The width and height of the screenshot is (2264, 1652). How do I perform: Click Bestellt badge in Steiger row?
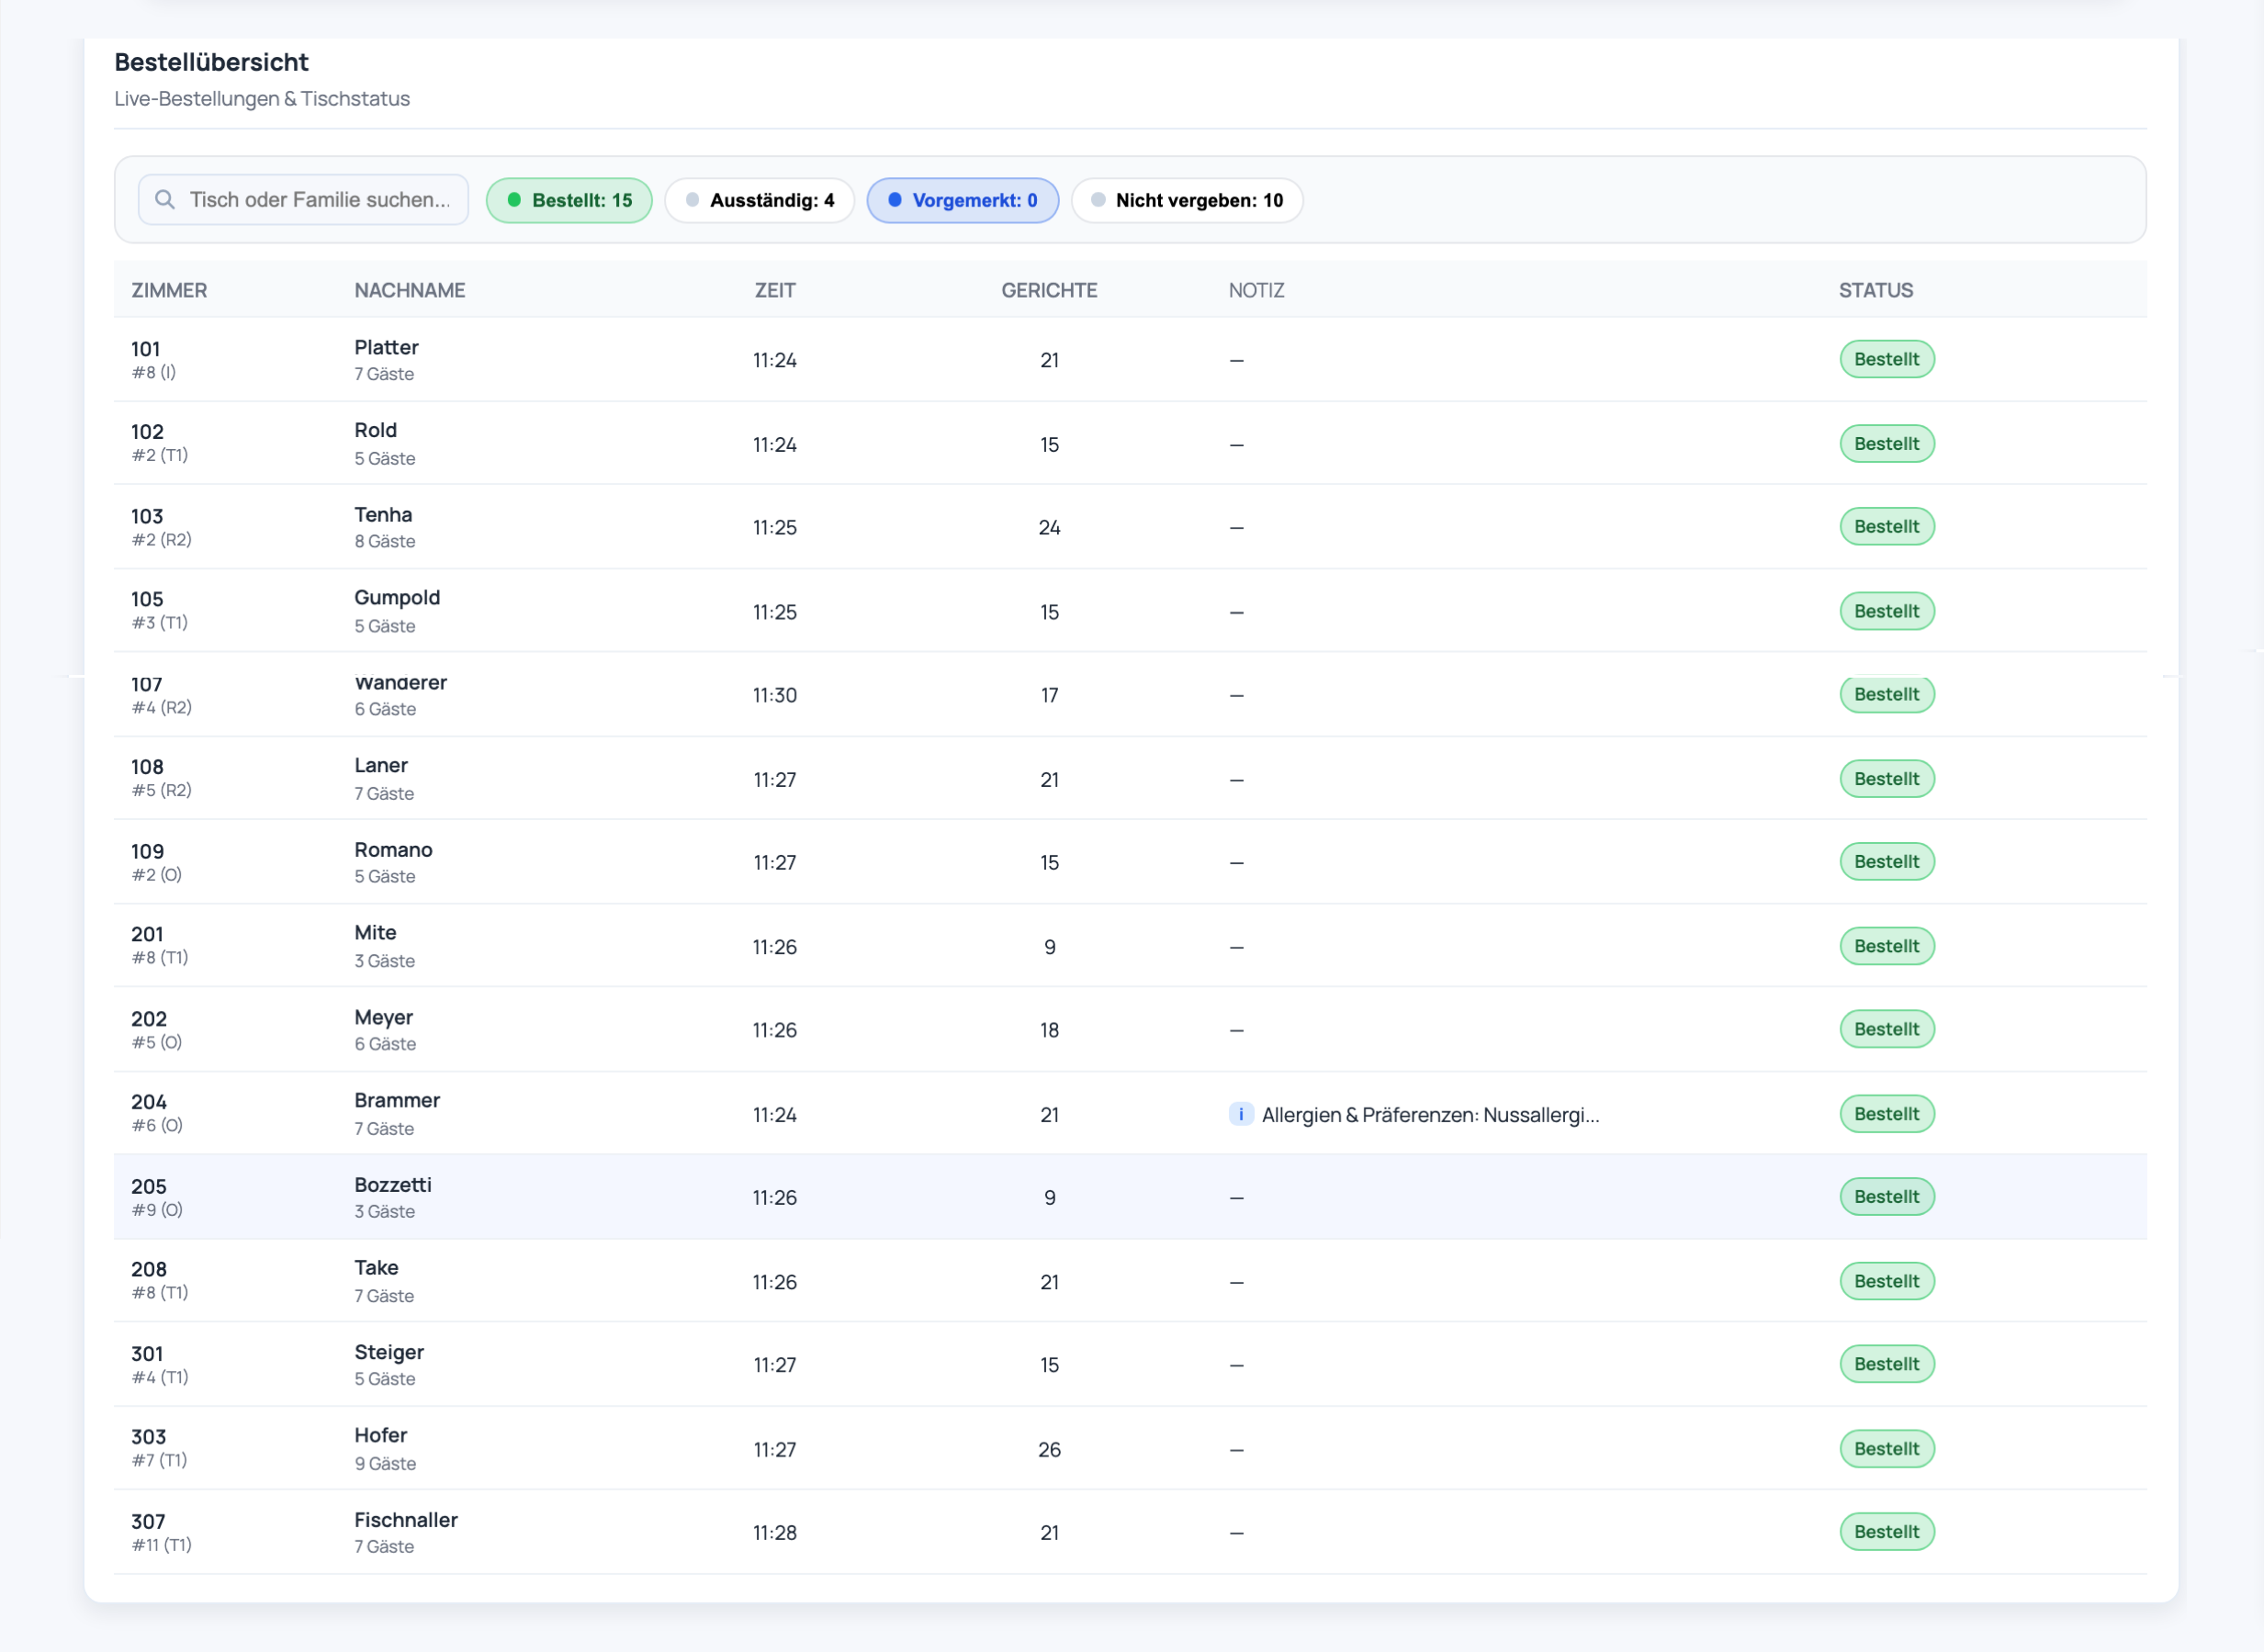click(1886, 1364)
